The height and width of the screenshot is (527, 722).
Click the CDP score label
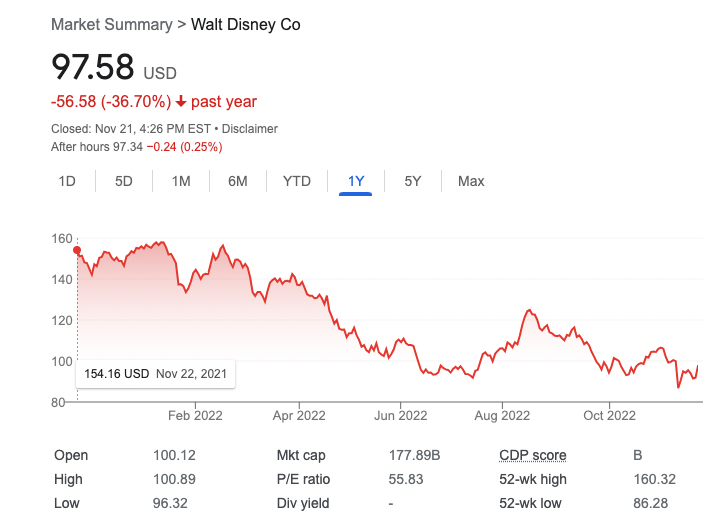[x=532, y=455]
